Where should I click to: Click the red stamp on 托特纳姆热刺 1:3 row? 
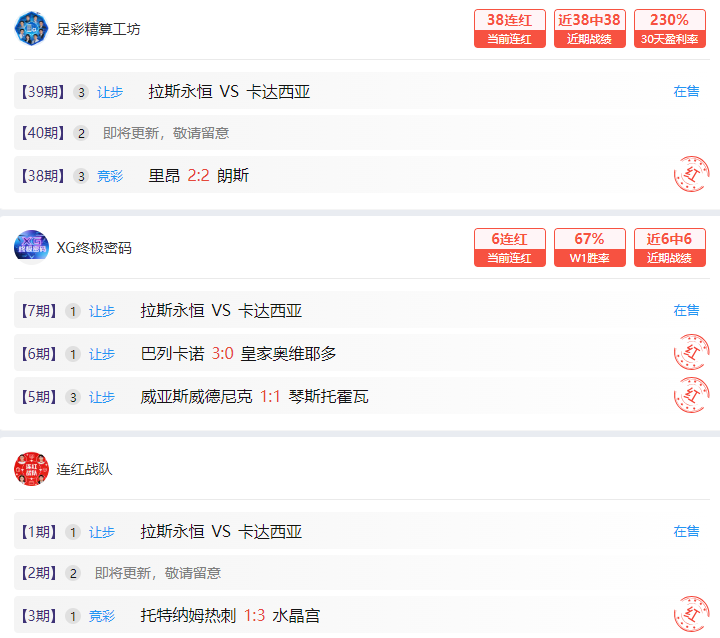click(x=692, y=614)
